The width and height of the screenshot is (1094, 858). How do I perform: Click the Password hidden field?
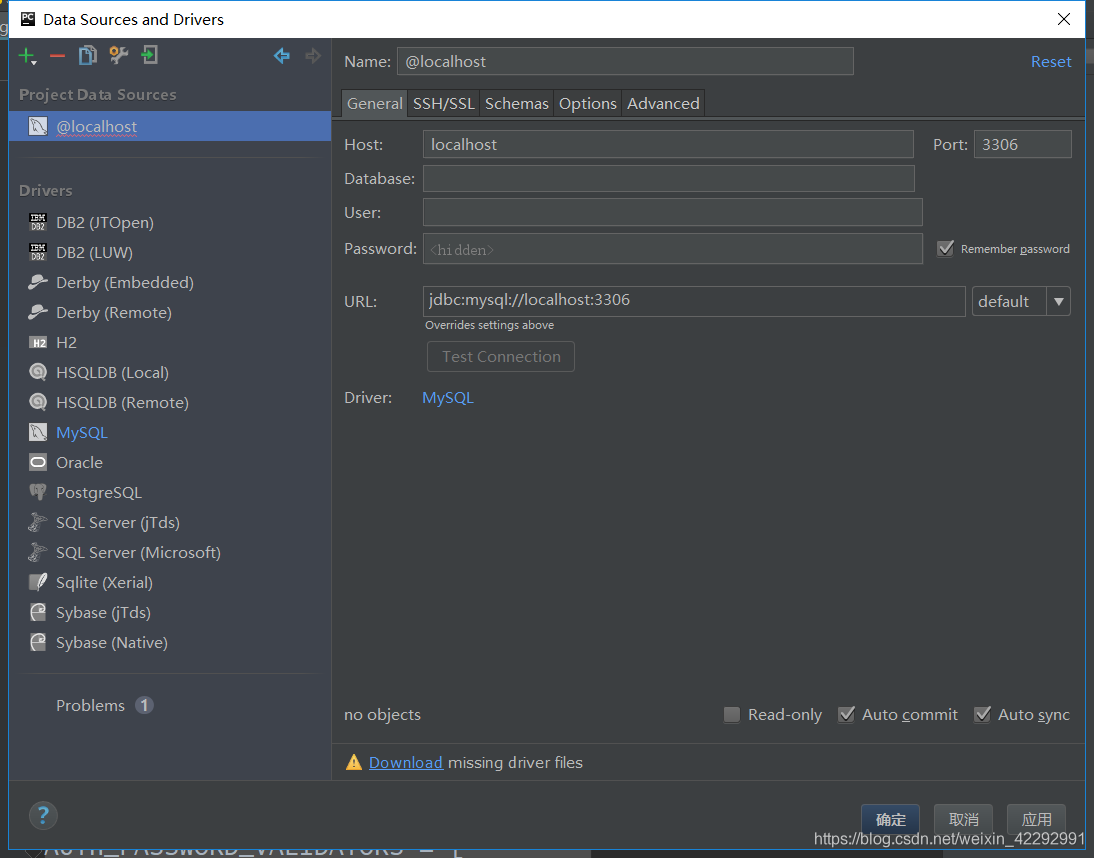[673, 249]
